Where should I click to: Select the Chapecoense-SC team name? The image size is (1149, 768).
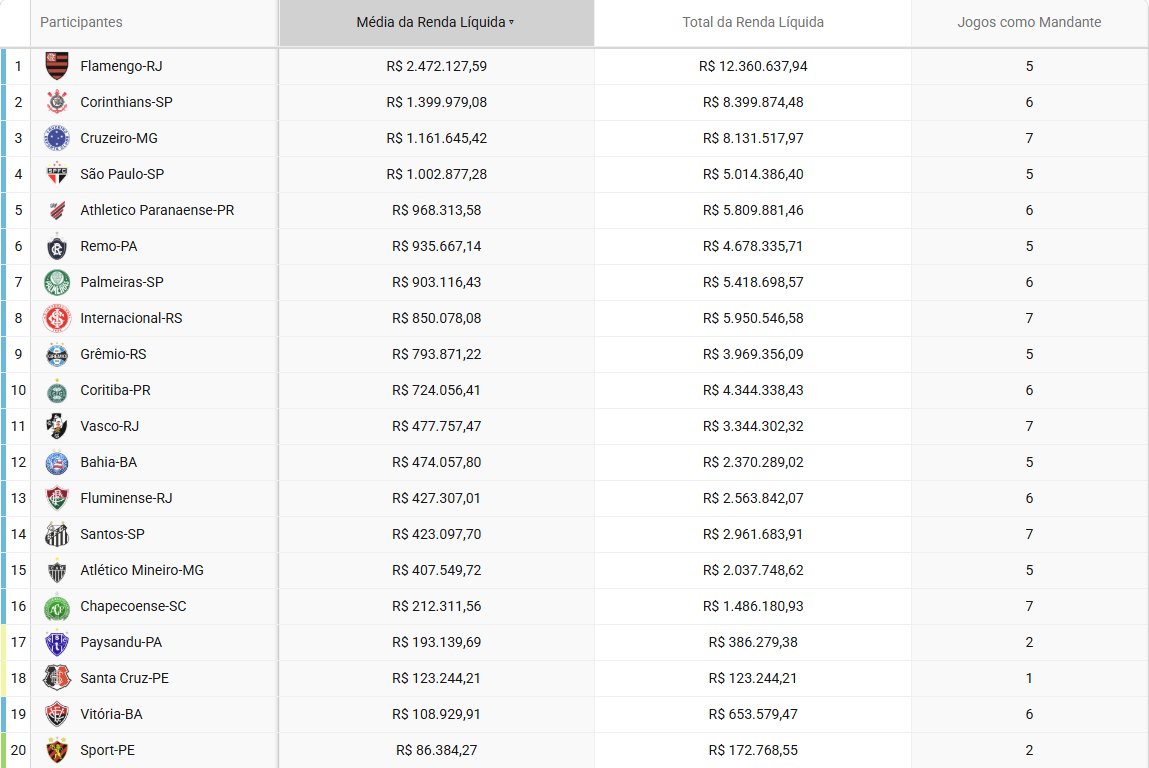pos(133,606)
